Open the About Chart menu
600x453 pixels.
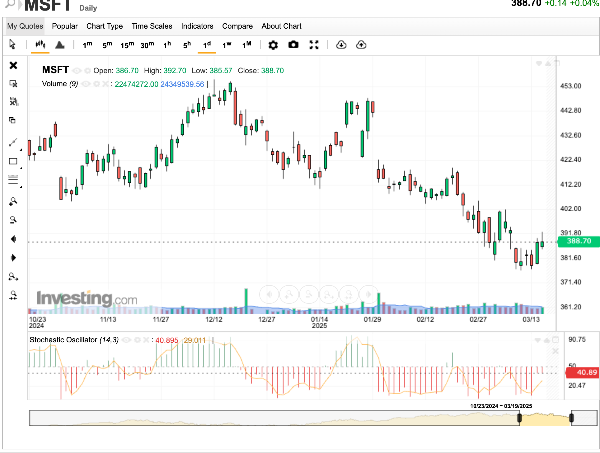(x=282, y=26)
